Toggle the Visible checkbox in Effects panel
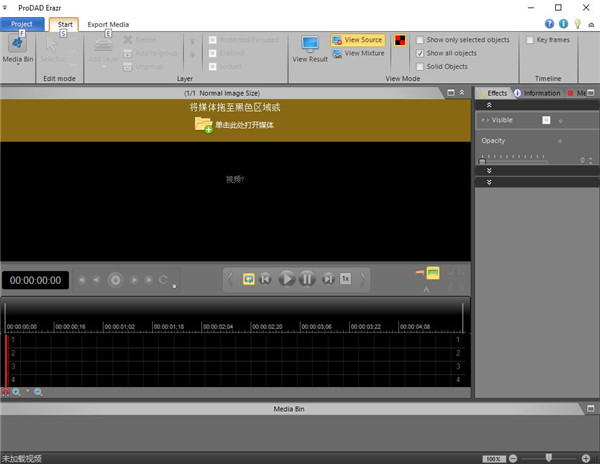Image resolution: width=600 pixels, height=464 pixels. point(546,119)
